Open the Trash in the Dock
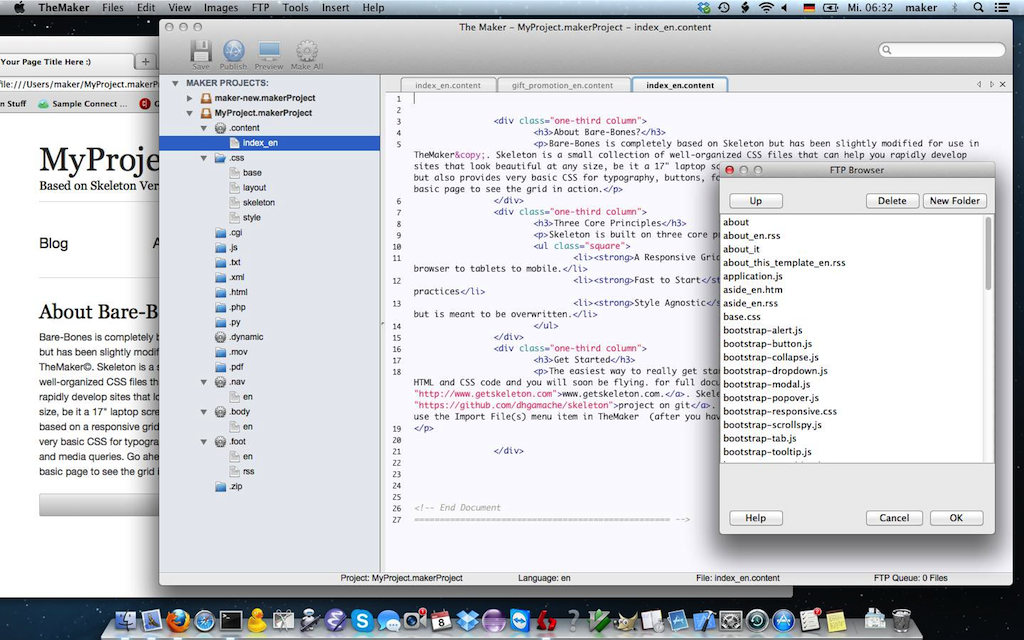This screenshot has width=1024, height=640. coord(902,620)
